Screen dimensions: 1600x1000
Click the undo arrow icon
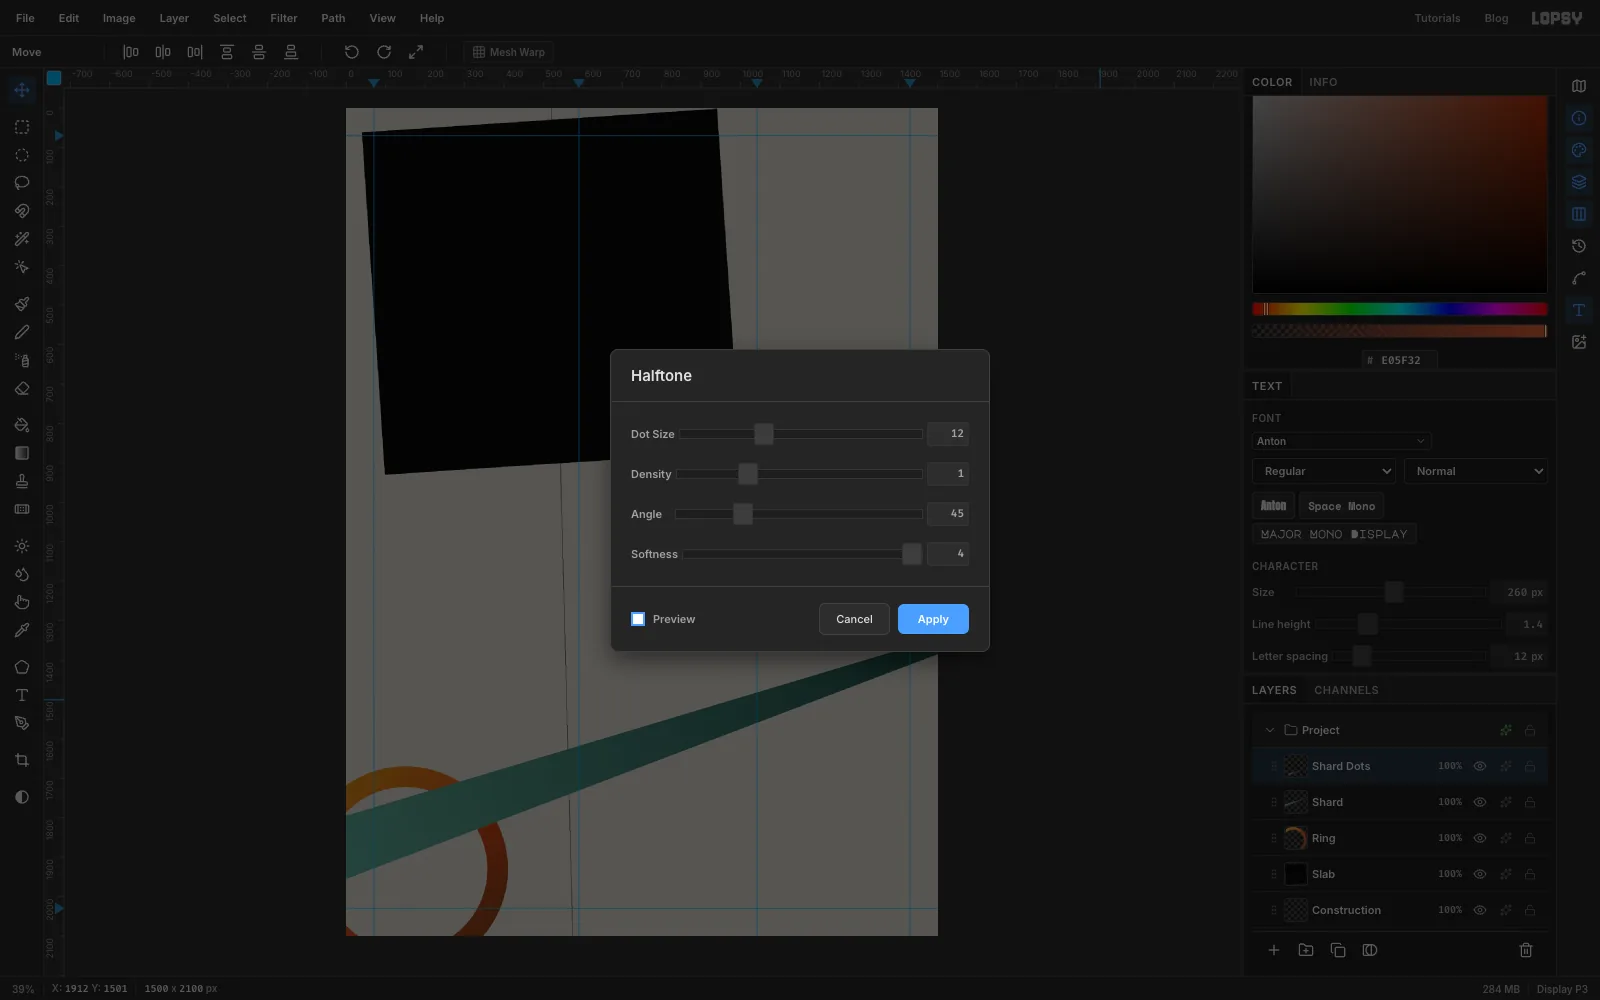(x=352, y=52)
